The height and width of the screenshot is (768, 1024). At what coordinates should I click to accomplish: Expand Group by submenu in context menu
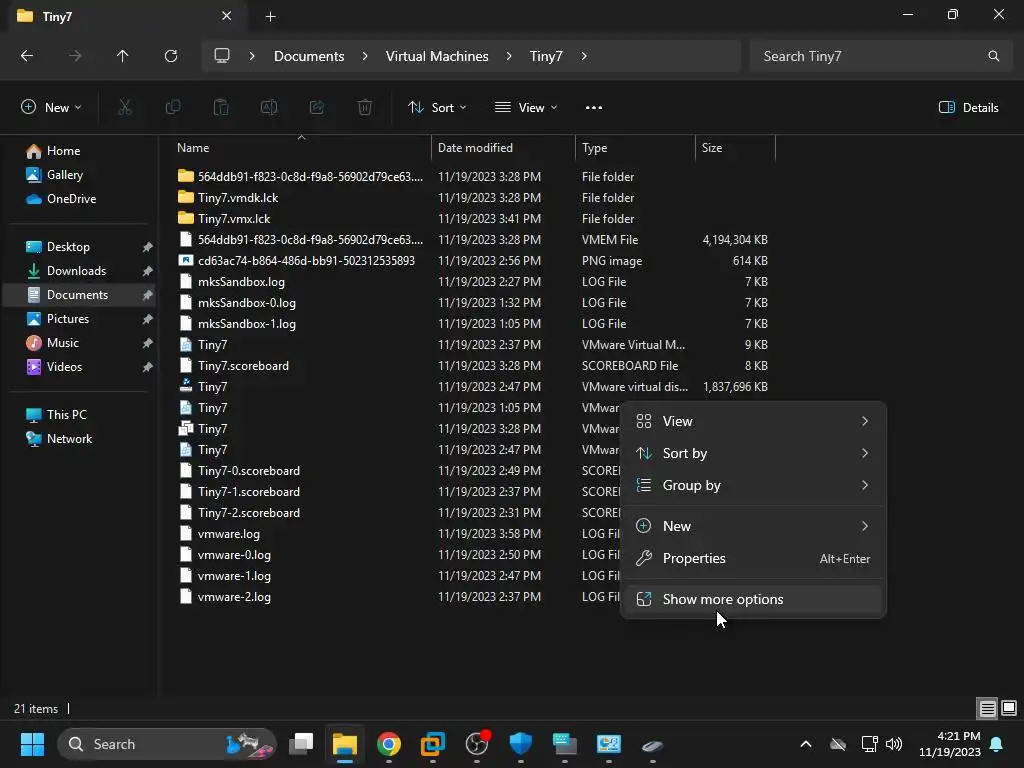point(753,485)
